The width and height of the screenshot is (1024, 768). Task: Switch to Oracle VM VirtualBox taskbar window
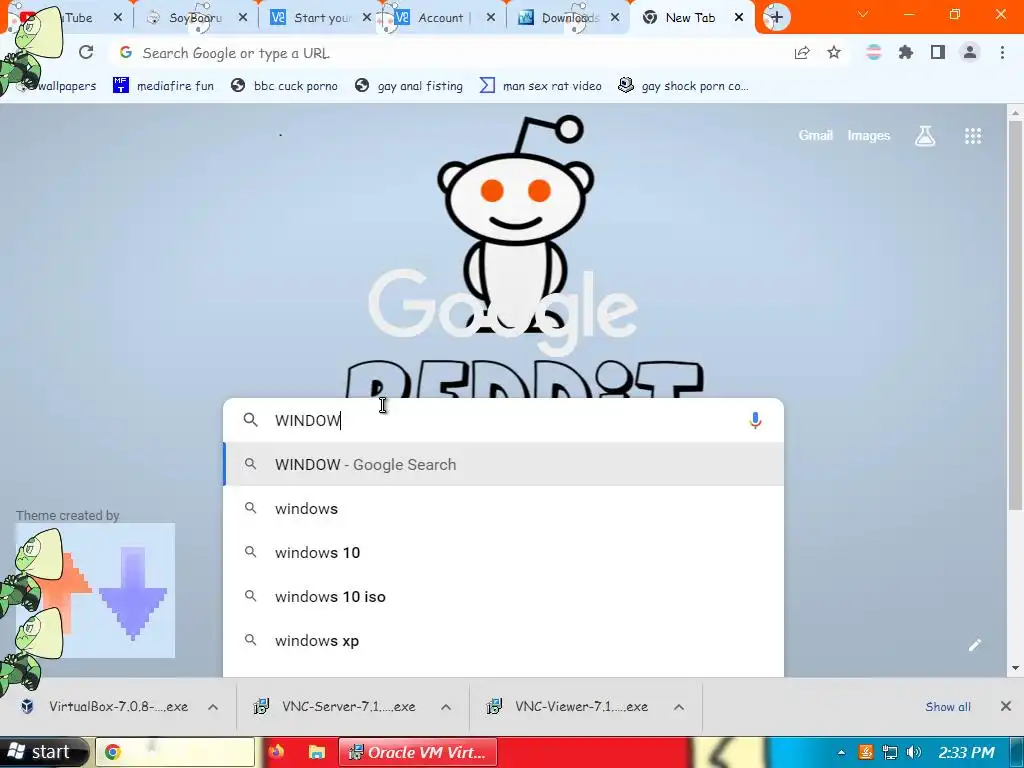[418, 752]
